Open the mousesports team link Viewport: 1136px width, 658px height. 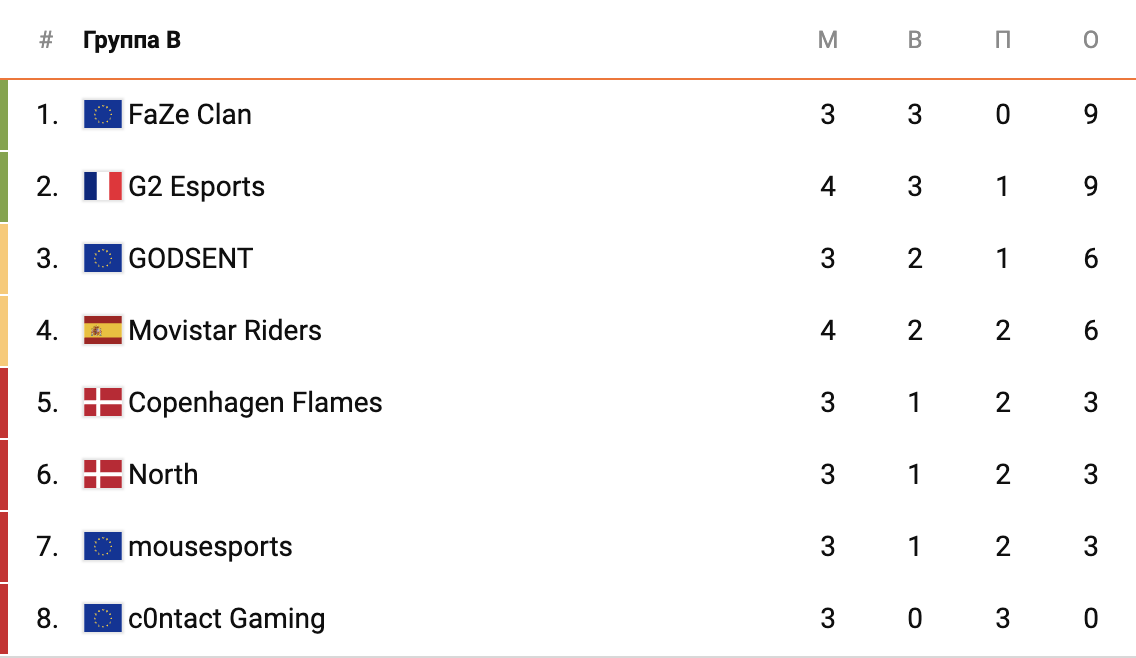pyautogui.click(x=211, y=546)
